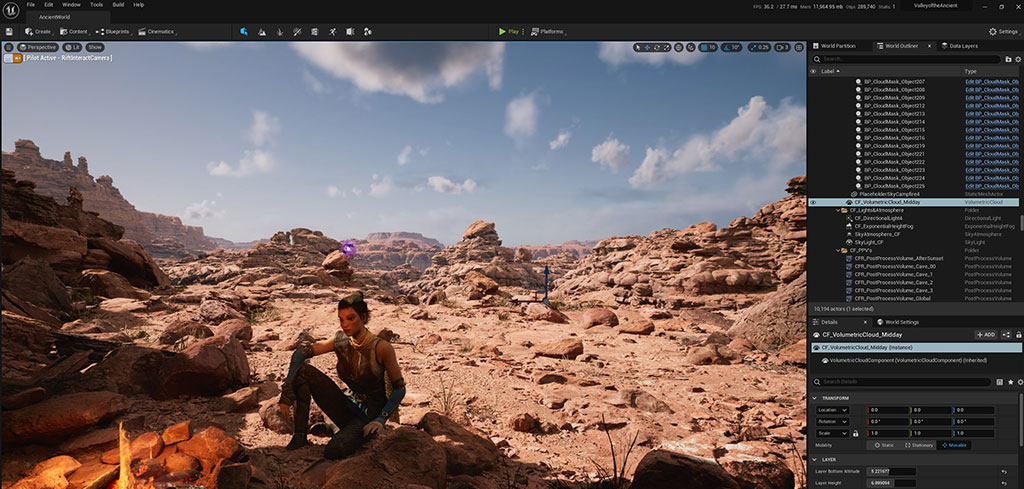Open the Perspective view dropdown
The width and height of the screenshot is (1024, 489).
coord(38,47)
